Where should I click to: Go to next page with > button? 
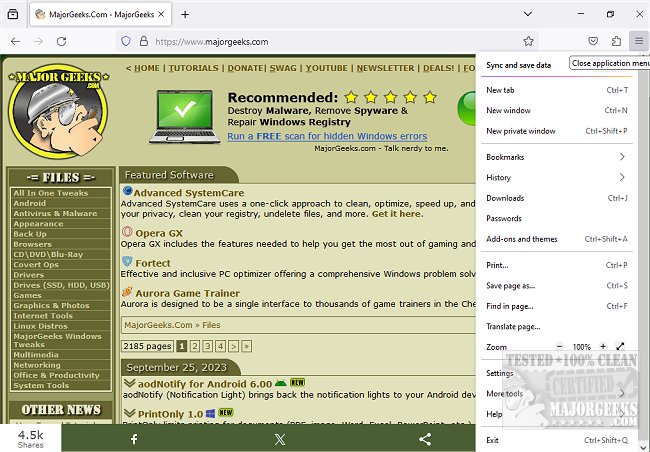pos(234,346)
